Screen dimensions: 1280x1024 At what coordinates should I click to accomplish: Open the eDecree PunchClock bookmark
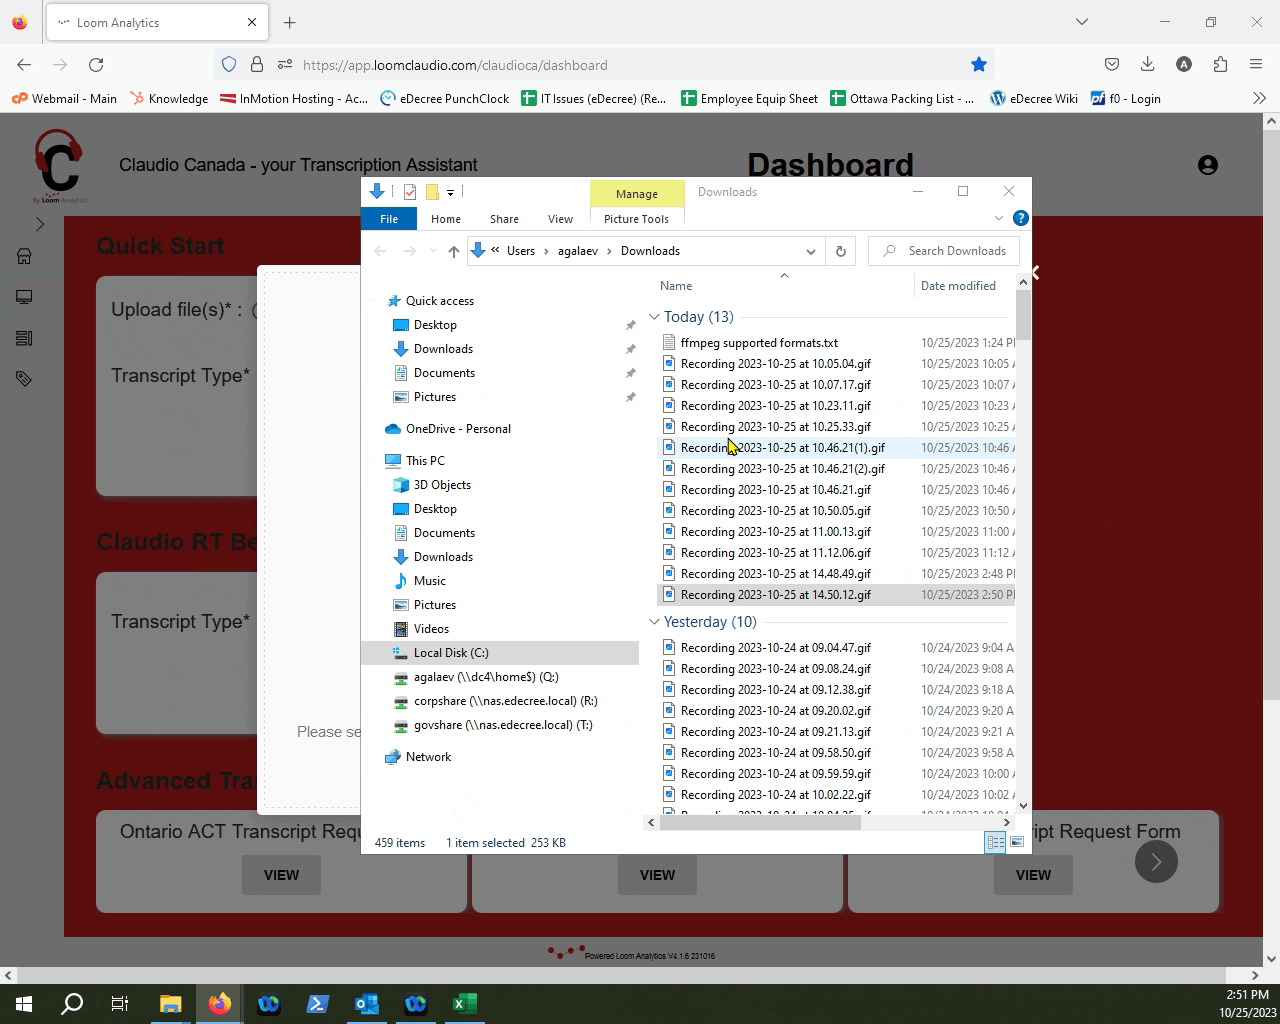tap(445, 98)
